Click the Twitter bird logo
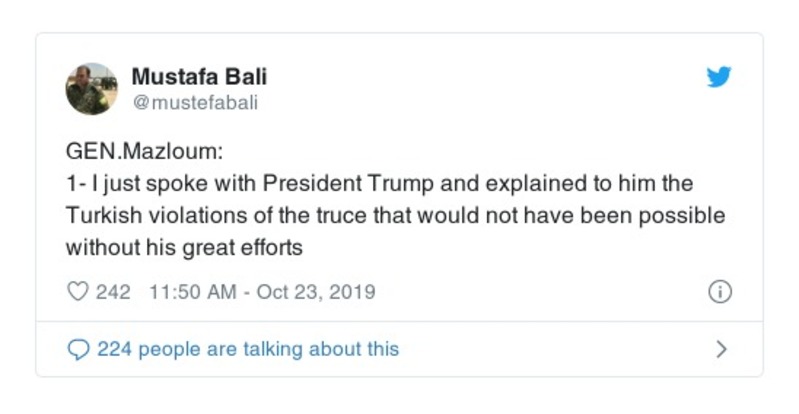 pos(719,78)
